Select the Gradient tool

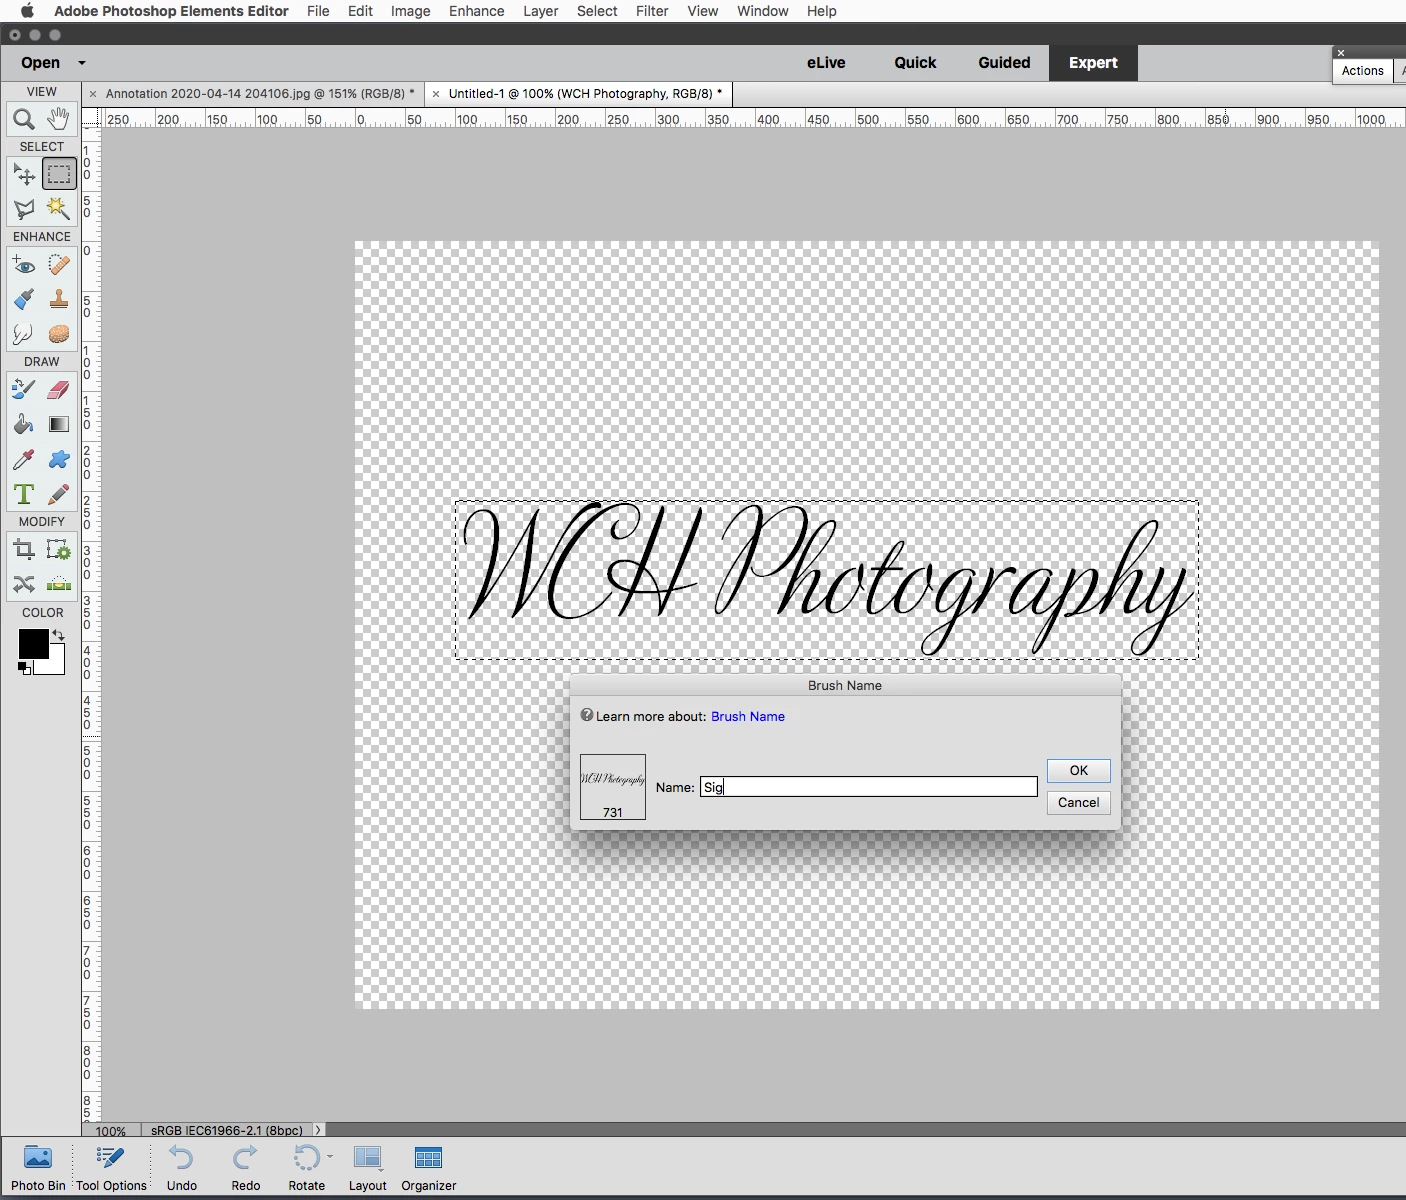click(x=59, y=425)
